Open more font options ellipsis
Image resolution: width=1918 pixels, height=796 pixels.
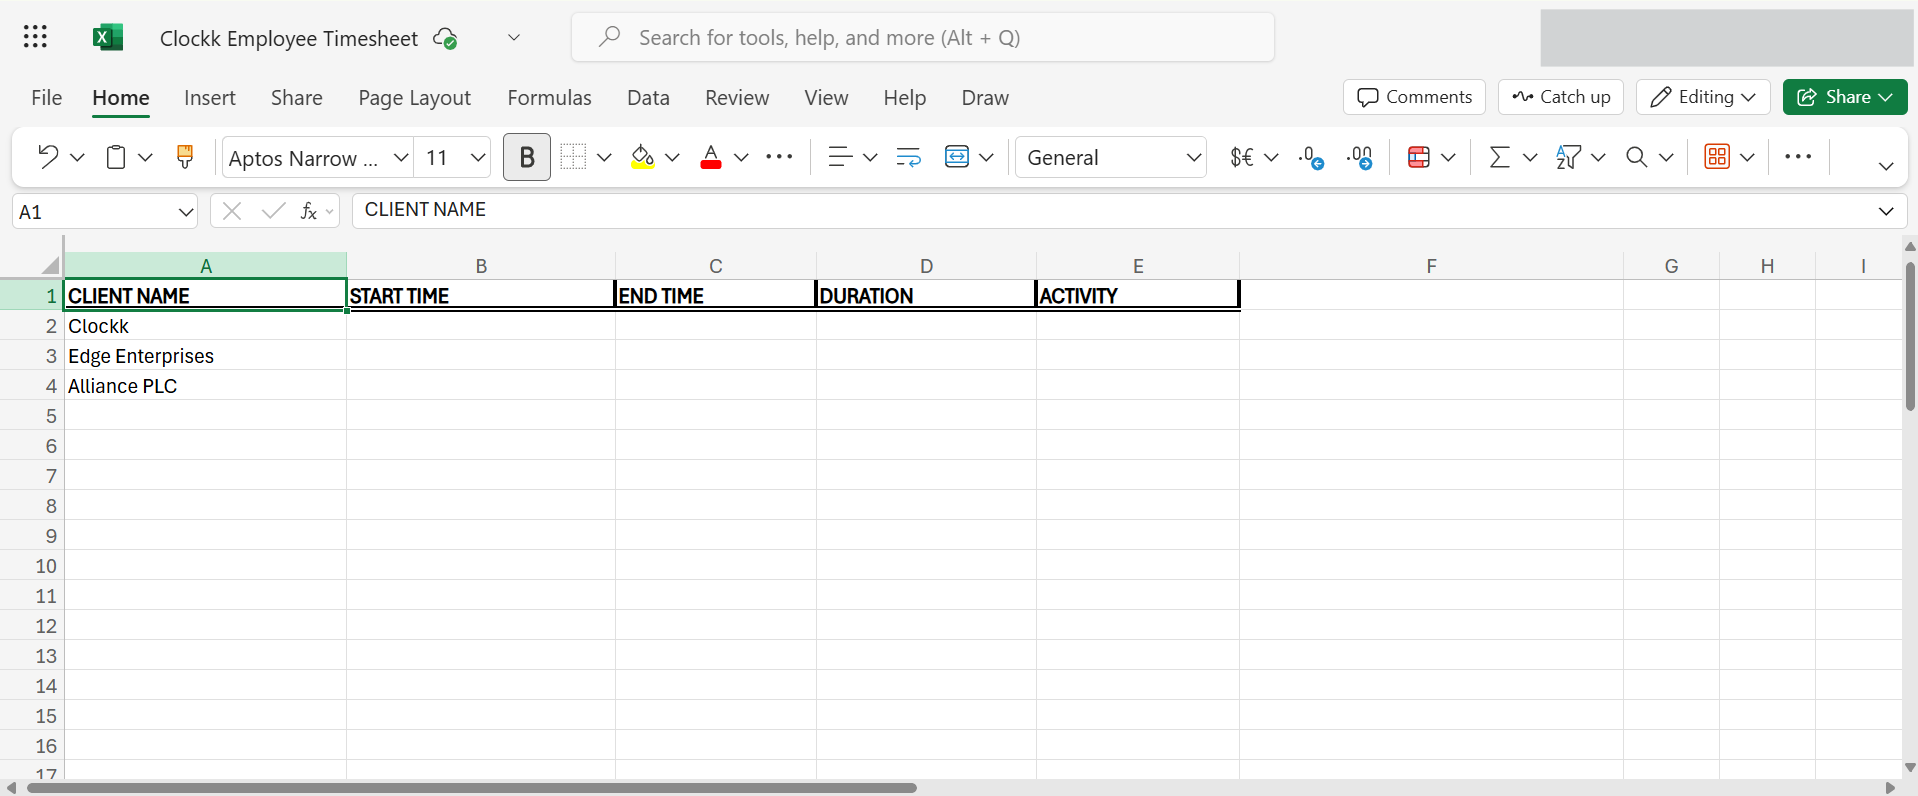tap(779, 157)
